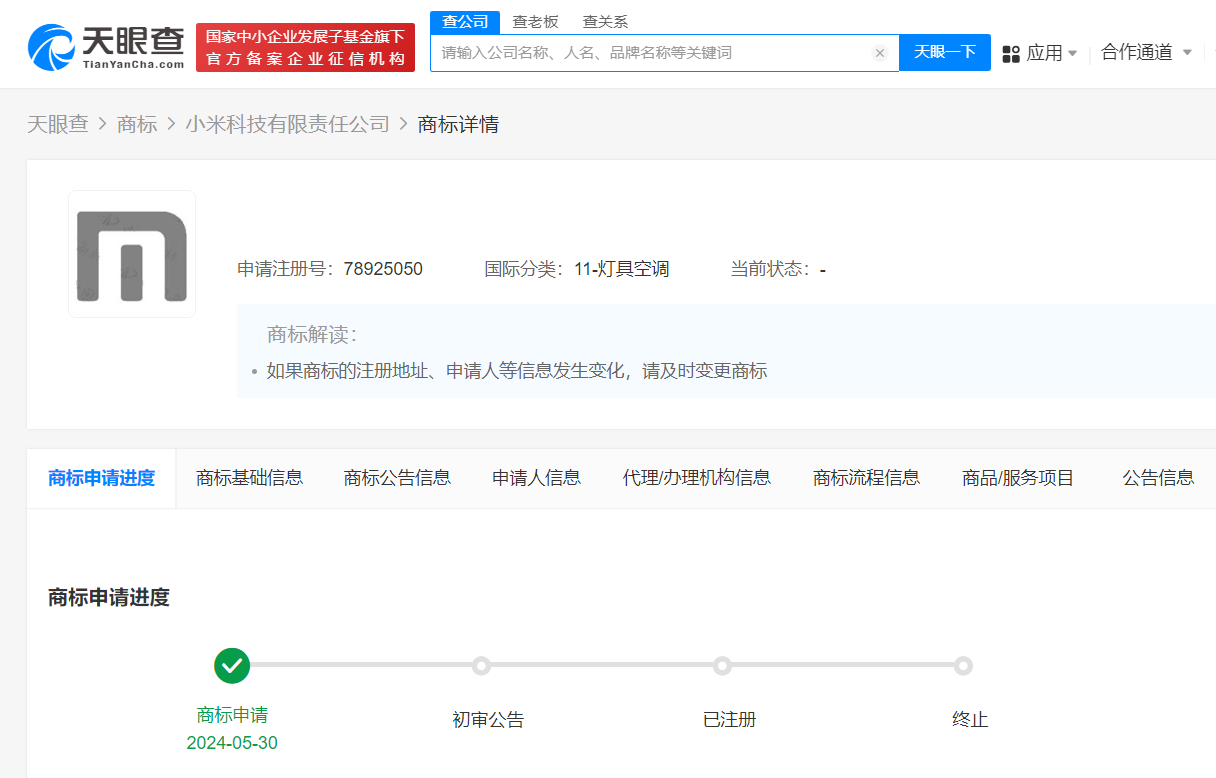Expand the 应用 dropdown menu
This screenshot has width=1216, height=778.
(x=1046, y=52)
